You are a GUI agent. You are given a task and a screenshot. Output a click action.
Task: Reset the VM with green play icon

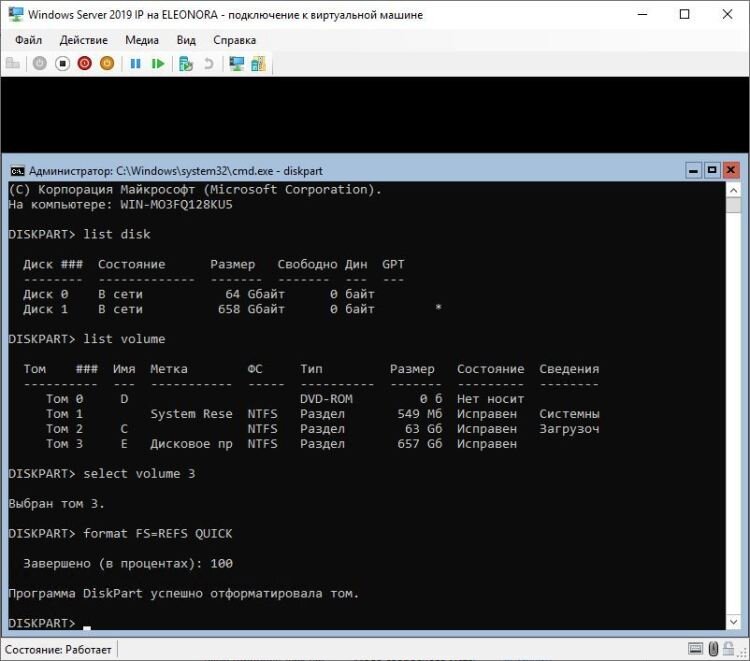pyautogui.click(x=158, y=63)
